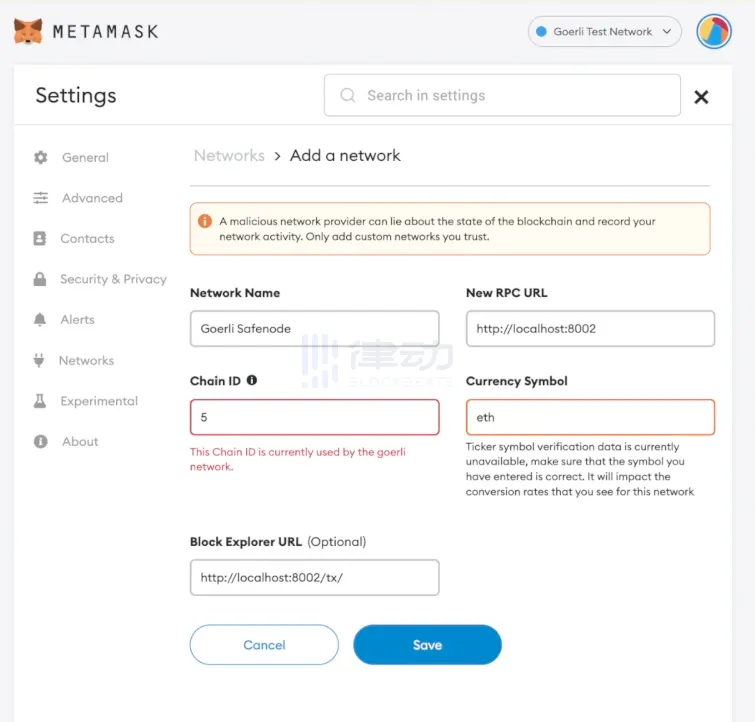Screen dimensions: 755x722
Task: Open the About settings section
Action: pyautogui.click(x=80, y=442)
